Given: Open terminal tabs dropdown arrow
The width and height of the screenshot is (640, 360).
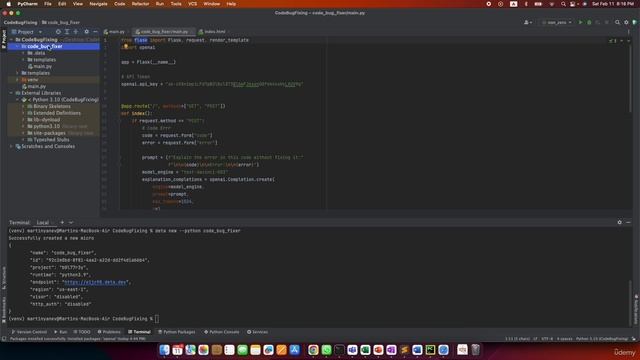Looking at the screenshot, I should point(71,222).
